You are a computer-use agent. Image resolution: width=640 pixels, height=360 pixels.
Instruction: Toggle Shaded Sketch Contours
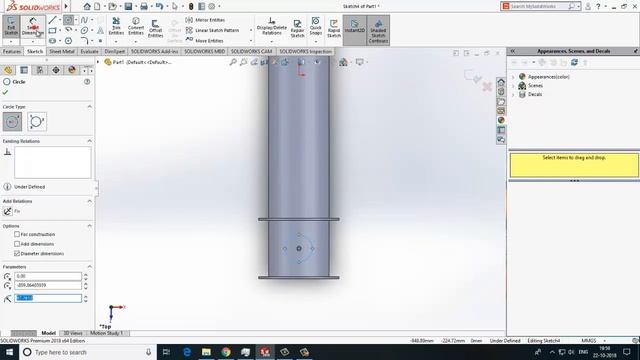point(378,30)
